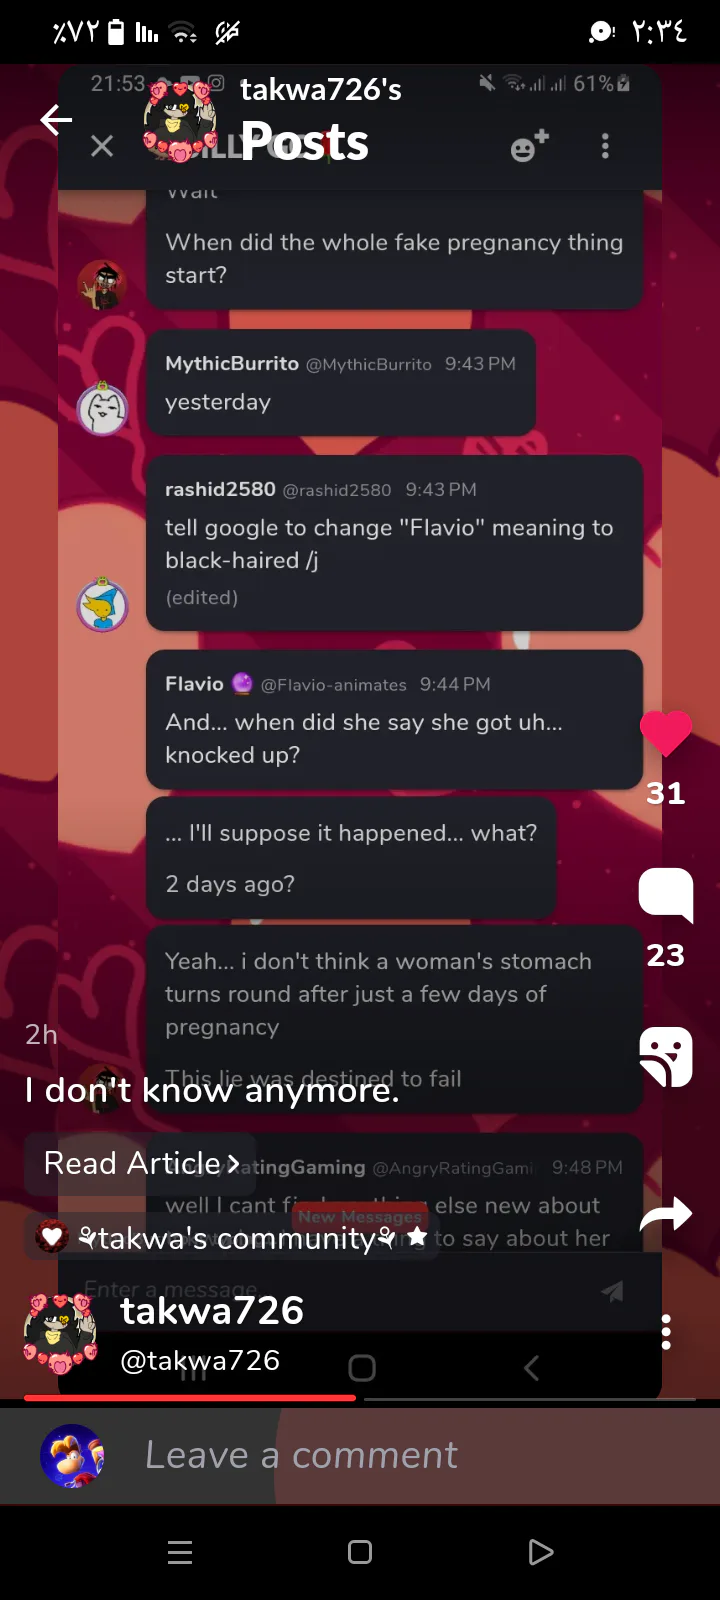Open the takwa726 username profile
720x1600 pixels.
point(212,1310)
